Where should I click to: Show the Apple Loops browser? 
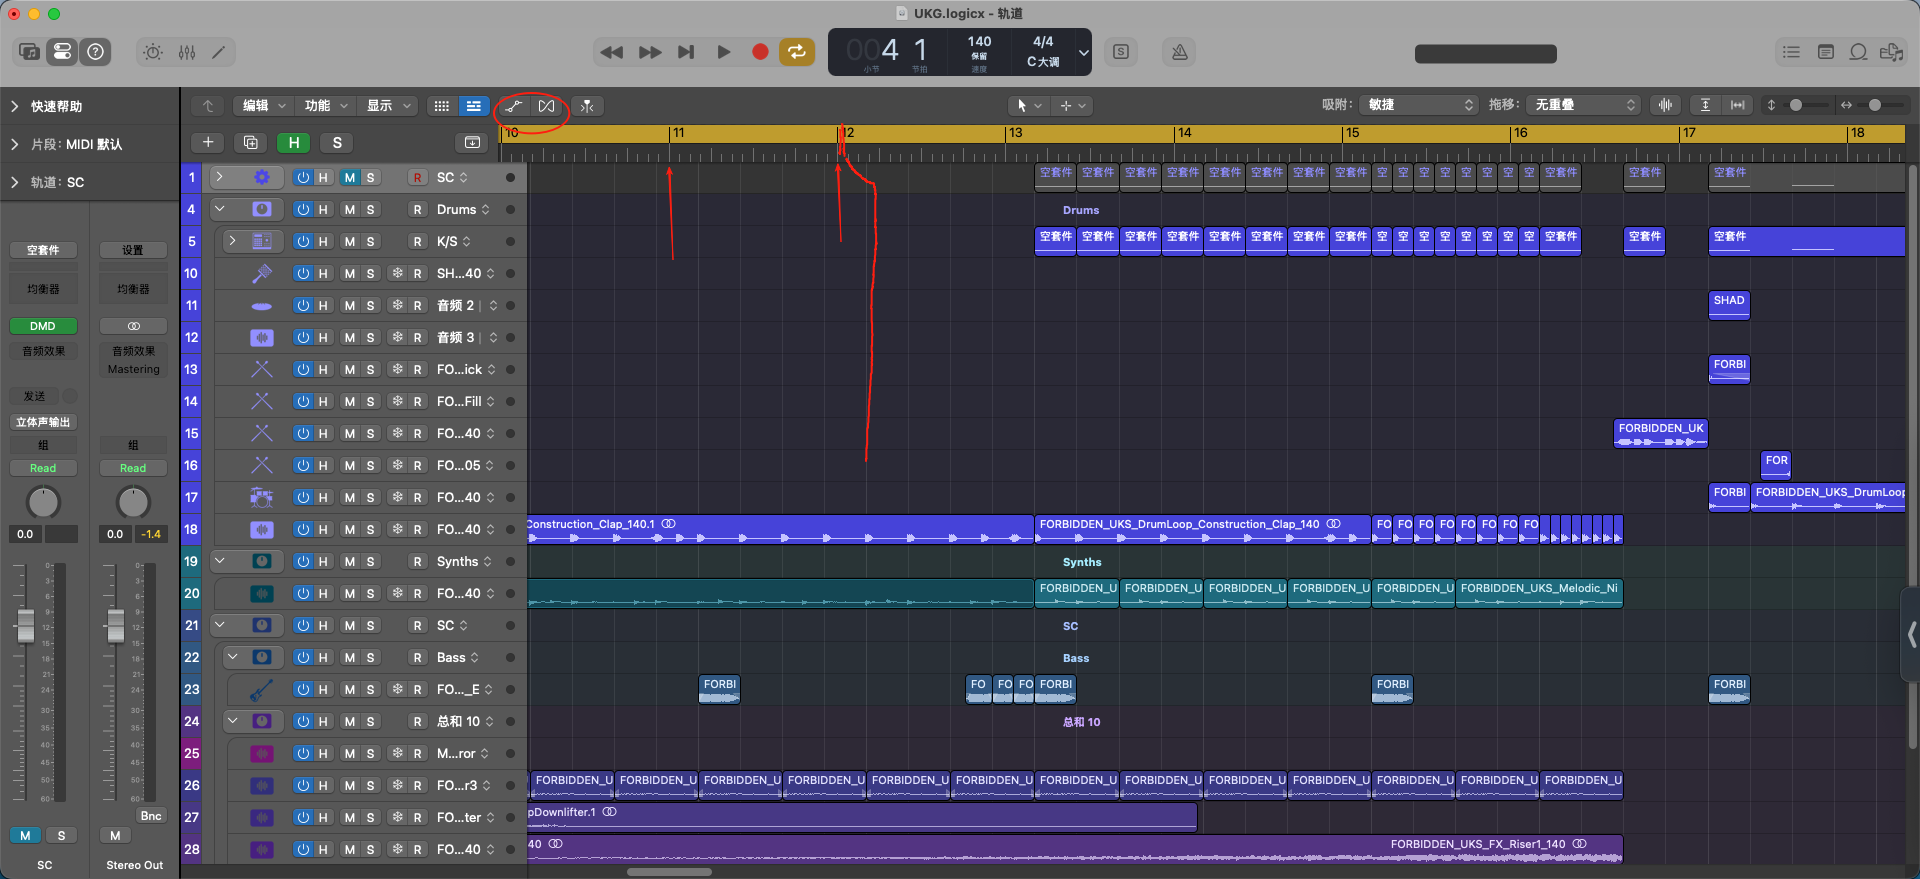(x=1858, y=52)
